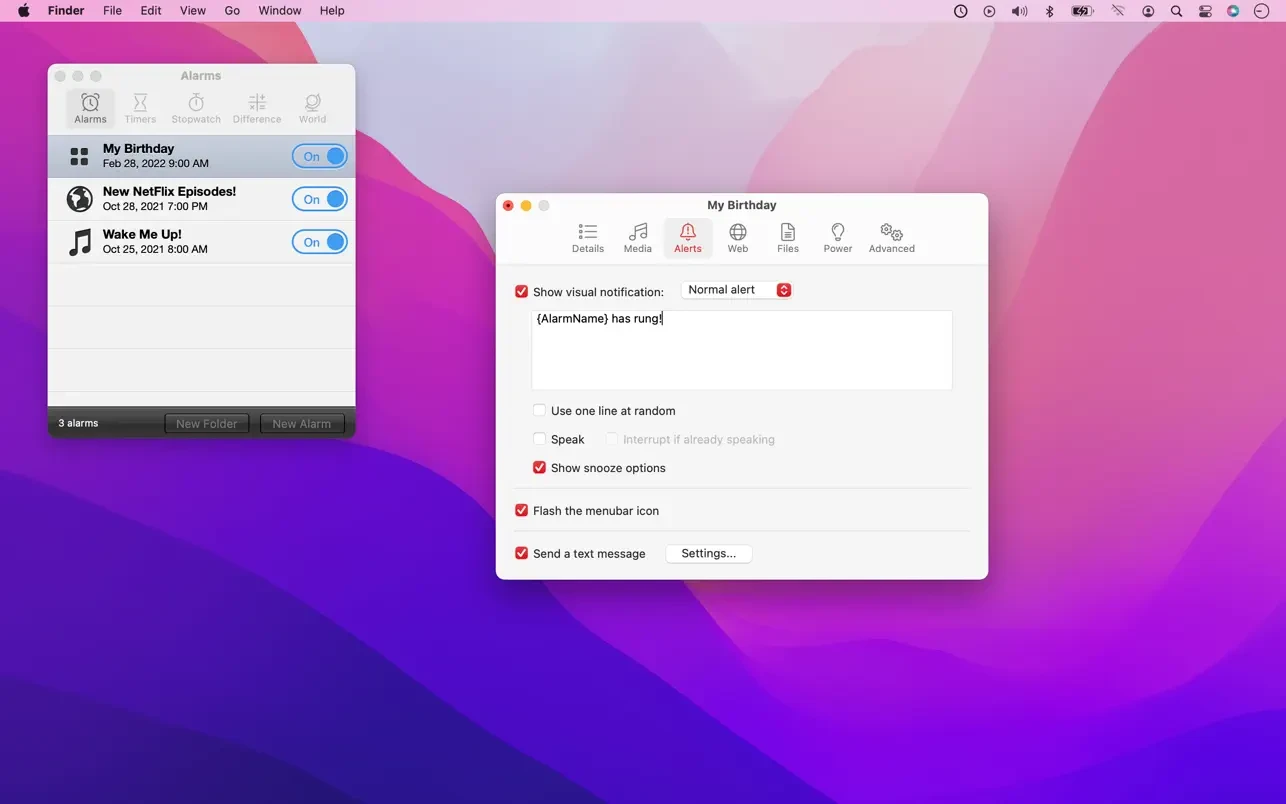Uncheck Show snooze options
The width and height of the screenshot is (1286, 804).
(540, 468)
